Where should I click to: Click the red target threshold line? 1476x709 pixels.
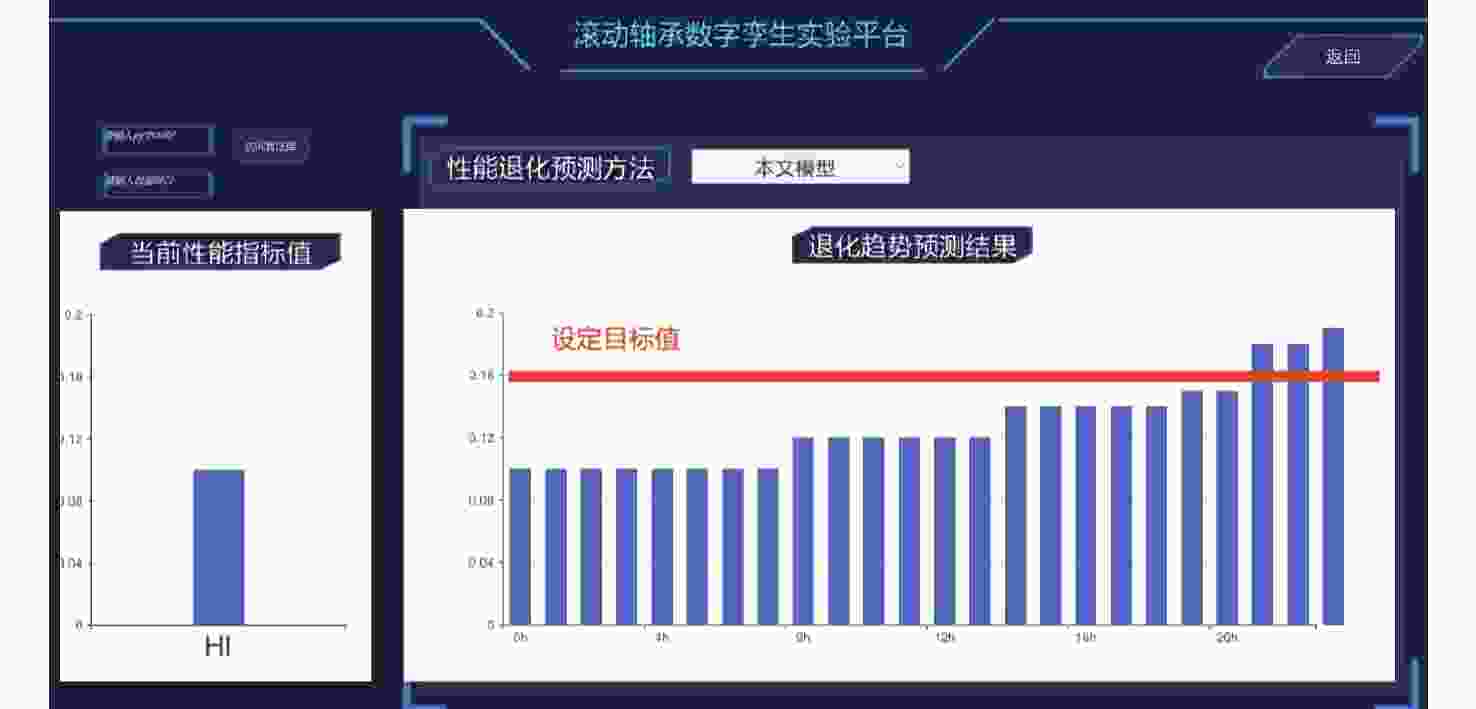[x=900, y=376]
